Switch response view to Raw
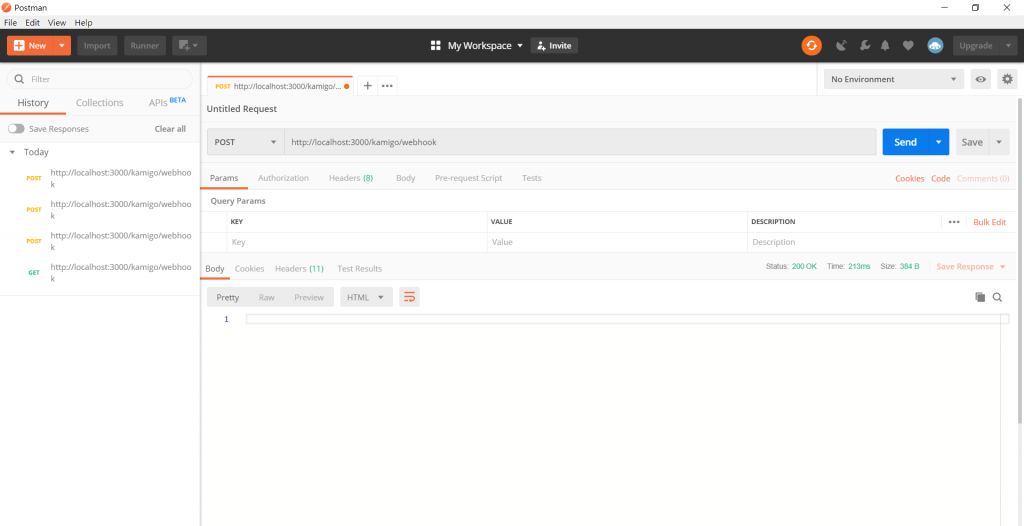Screen dimensions: 1024x526 tap(266, 297)
